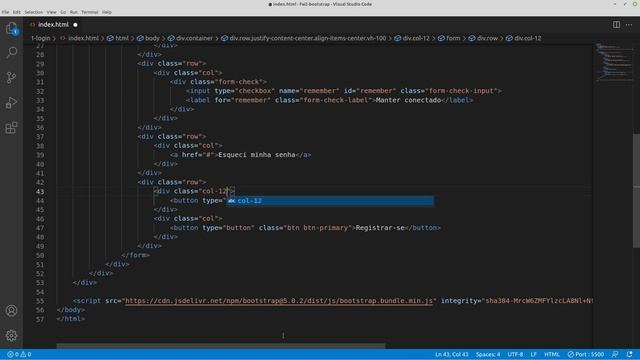This screenshot has height=360, width=640.
Task: Click the code minimap overview
Action: 613,62
